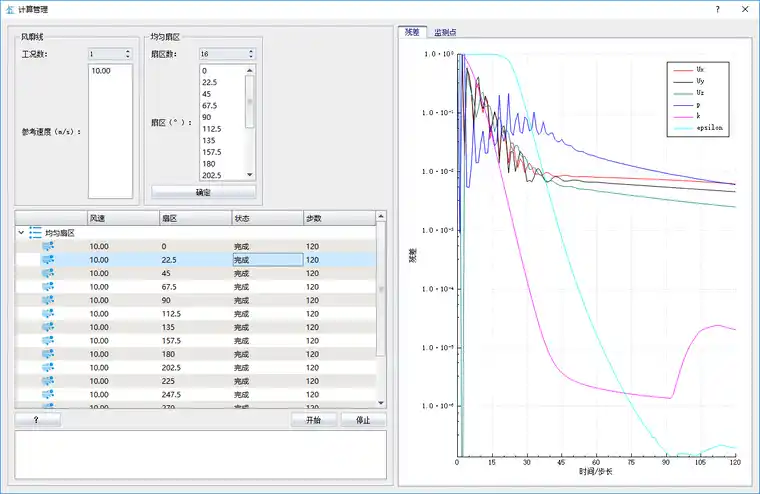
Task: Click the 120 steps cell for sector 135
Action: click(x=339, y=327)
